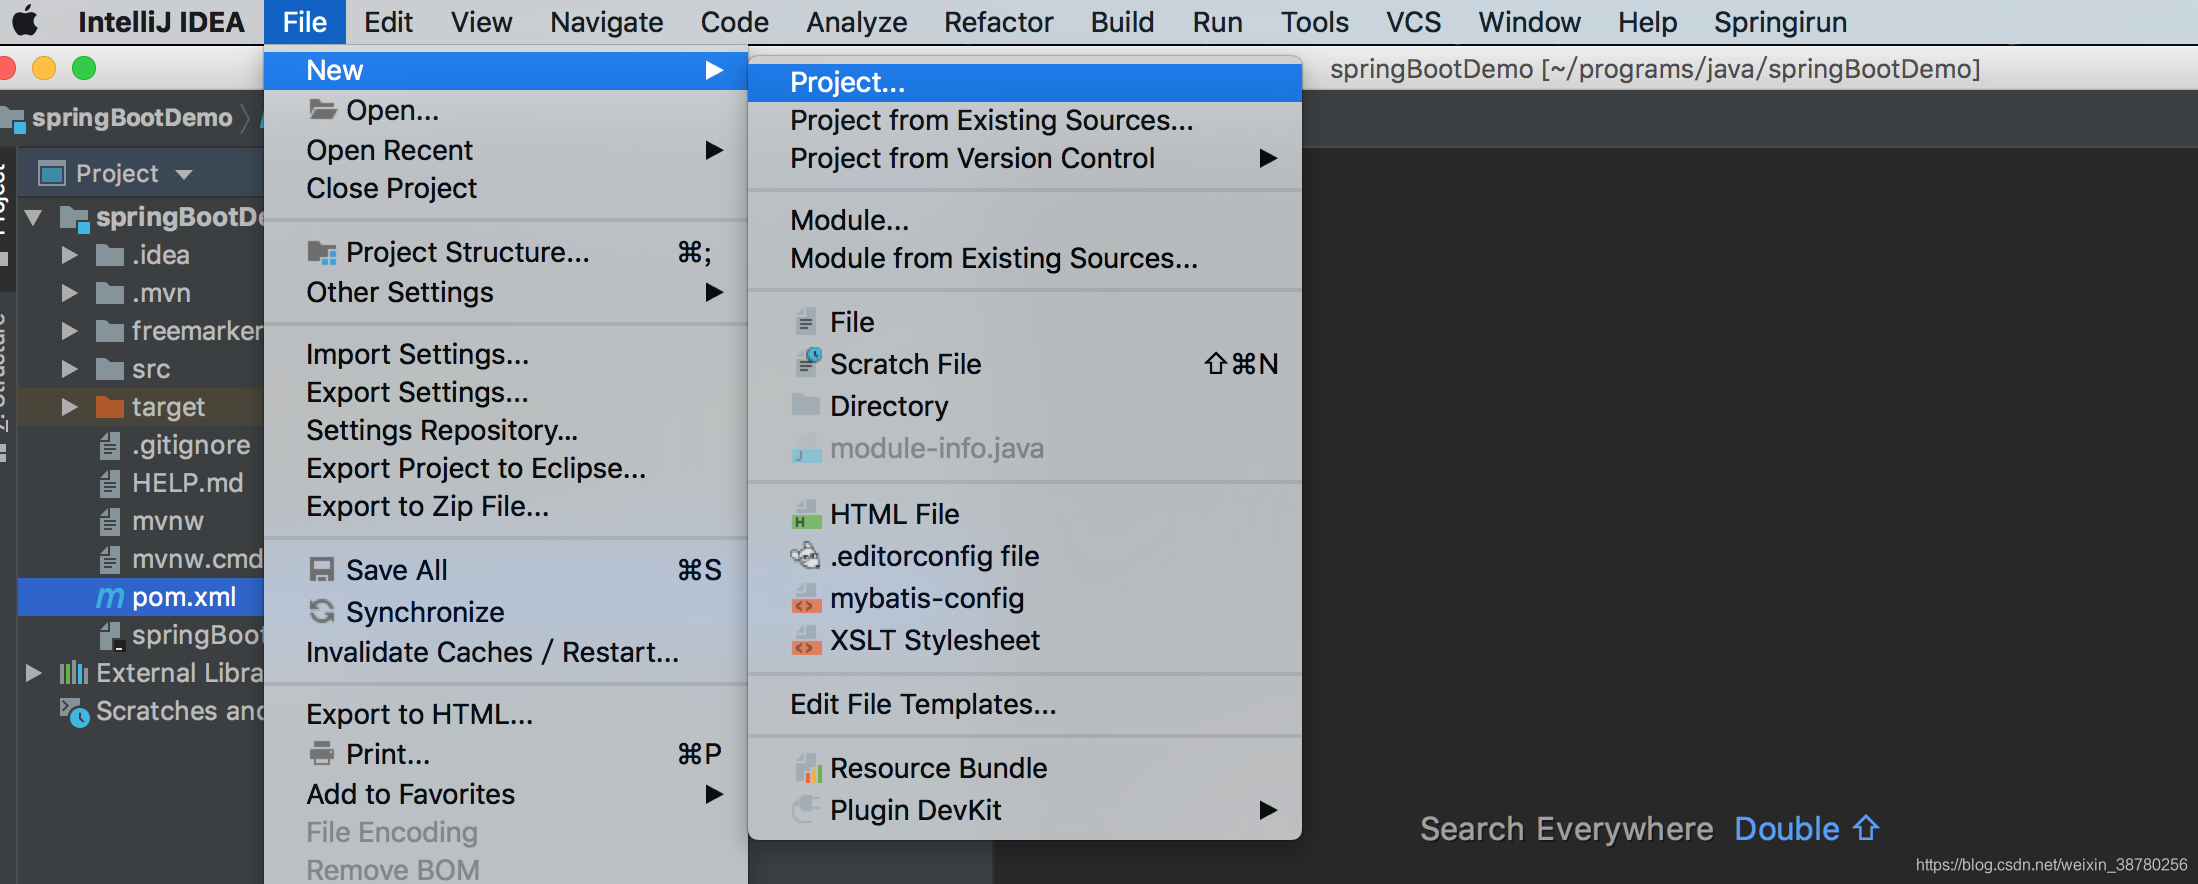This screenshot has height=884, width=2198.
Task: Click the springBootDemo breadcrumb
Action: click(132, 118)
